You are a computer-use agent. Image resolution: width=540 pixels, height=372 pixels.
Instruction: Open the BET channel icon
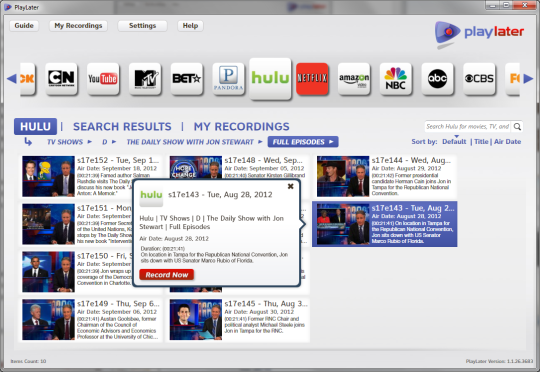click(x=187, y=79)
